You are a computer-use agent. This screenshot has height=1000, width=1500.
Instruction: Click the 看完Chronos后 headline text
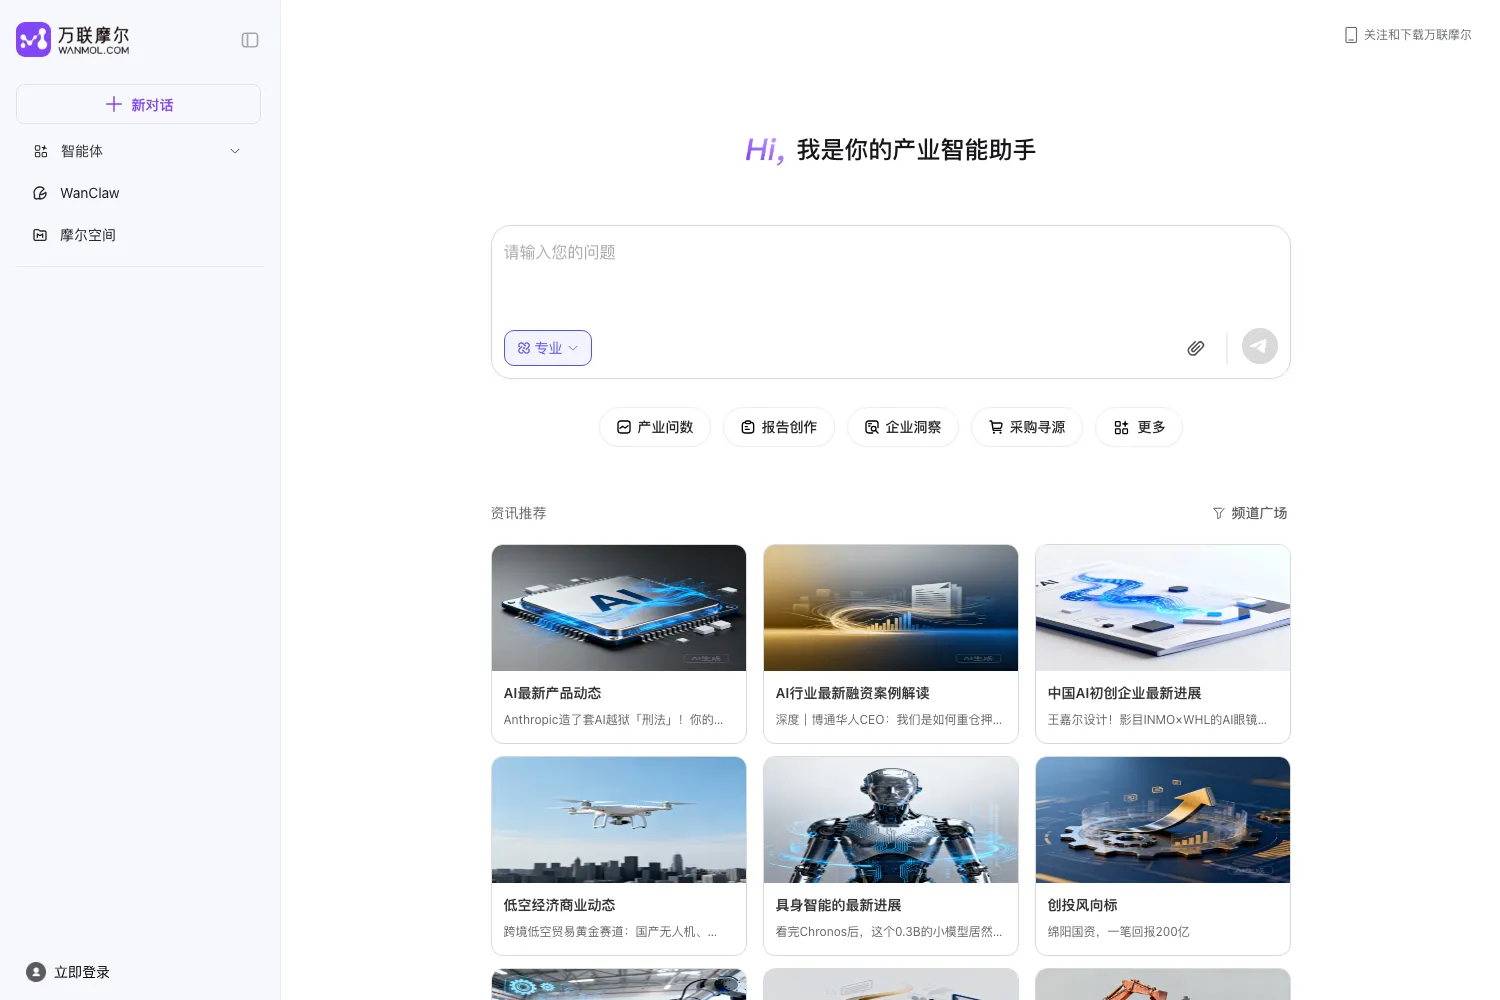889,932
